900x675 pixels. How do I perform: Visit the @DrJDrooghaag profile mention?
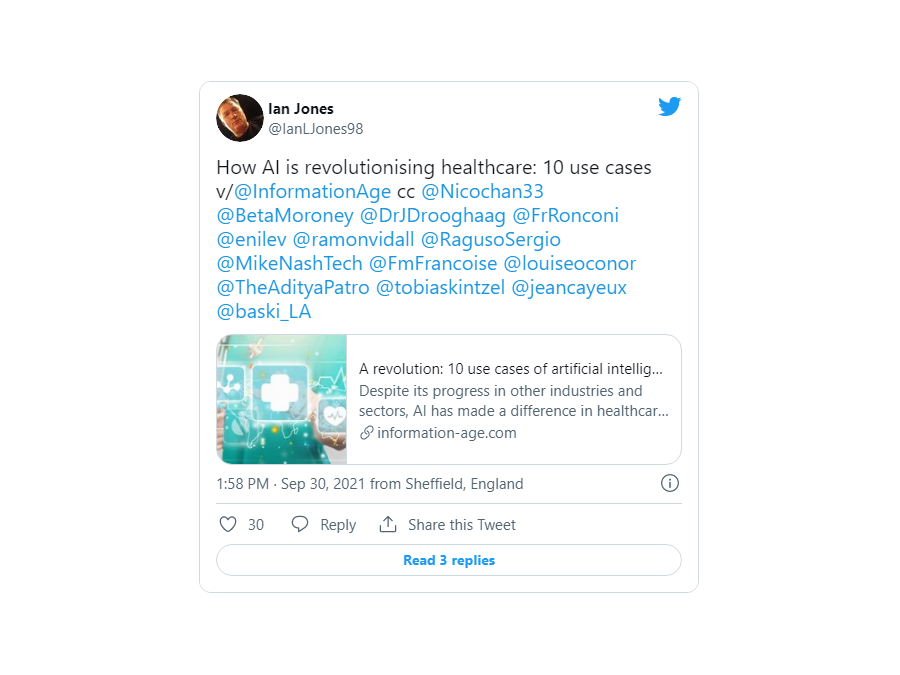[432, 215]
